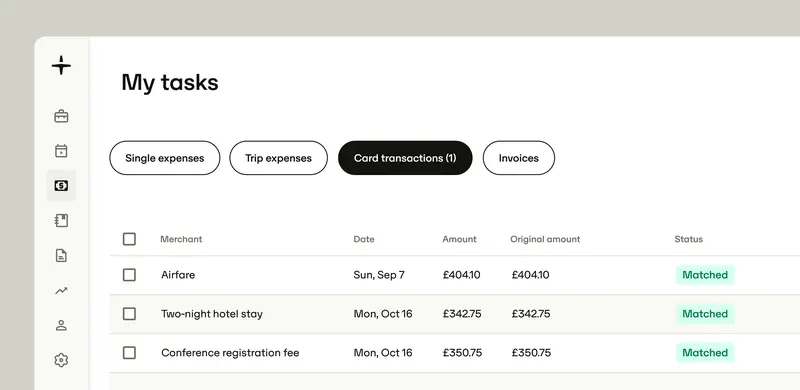This screenshot has width=800, height=390.
Task: Click the four-point star logo icon
Action: tap(61, 65)
